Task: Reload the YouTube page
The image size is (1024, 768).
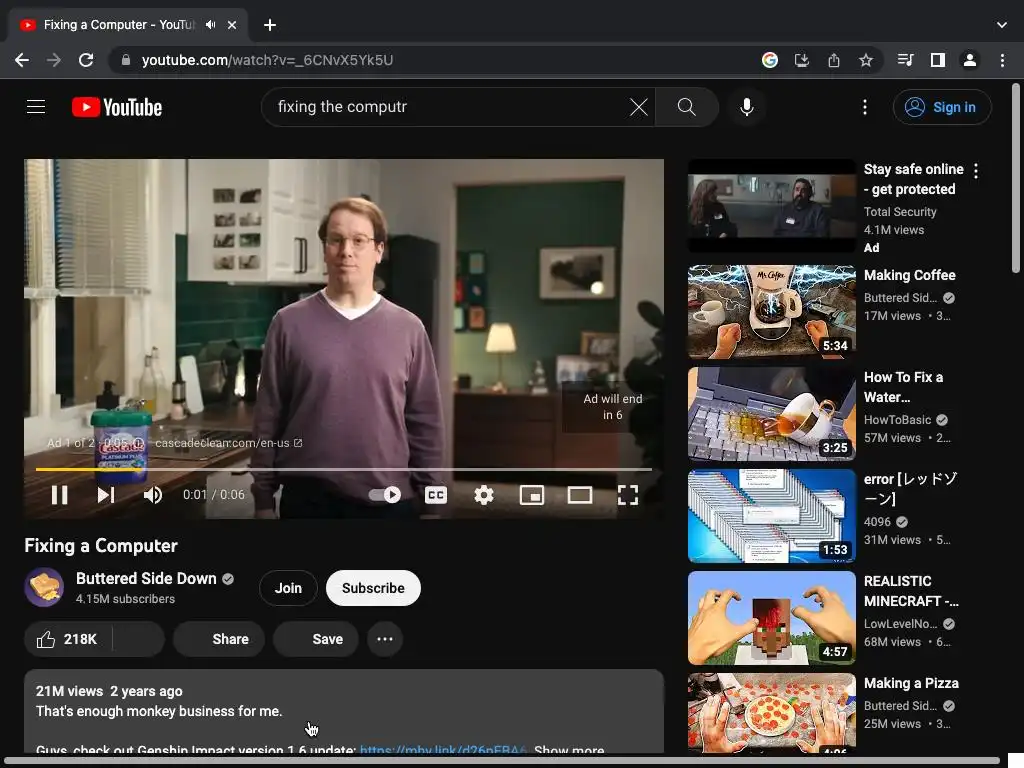Action: tap(86, 60)
